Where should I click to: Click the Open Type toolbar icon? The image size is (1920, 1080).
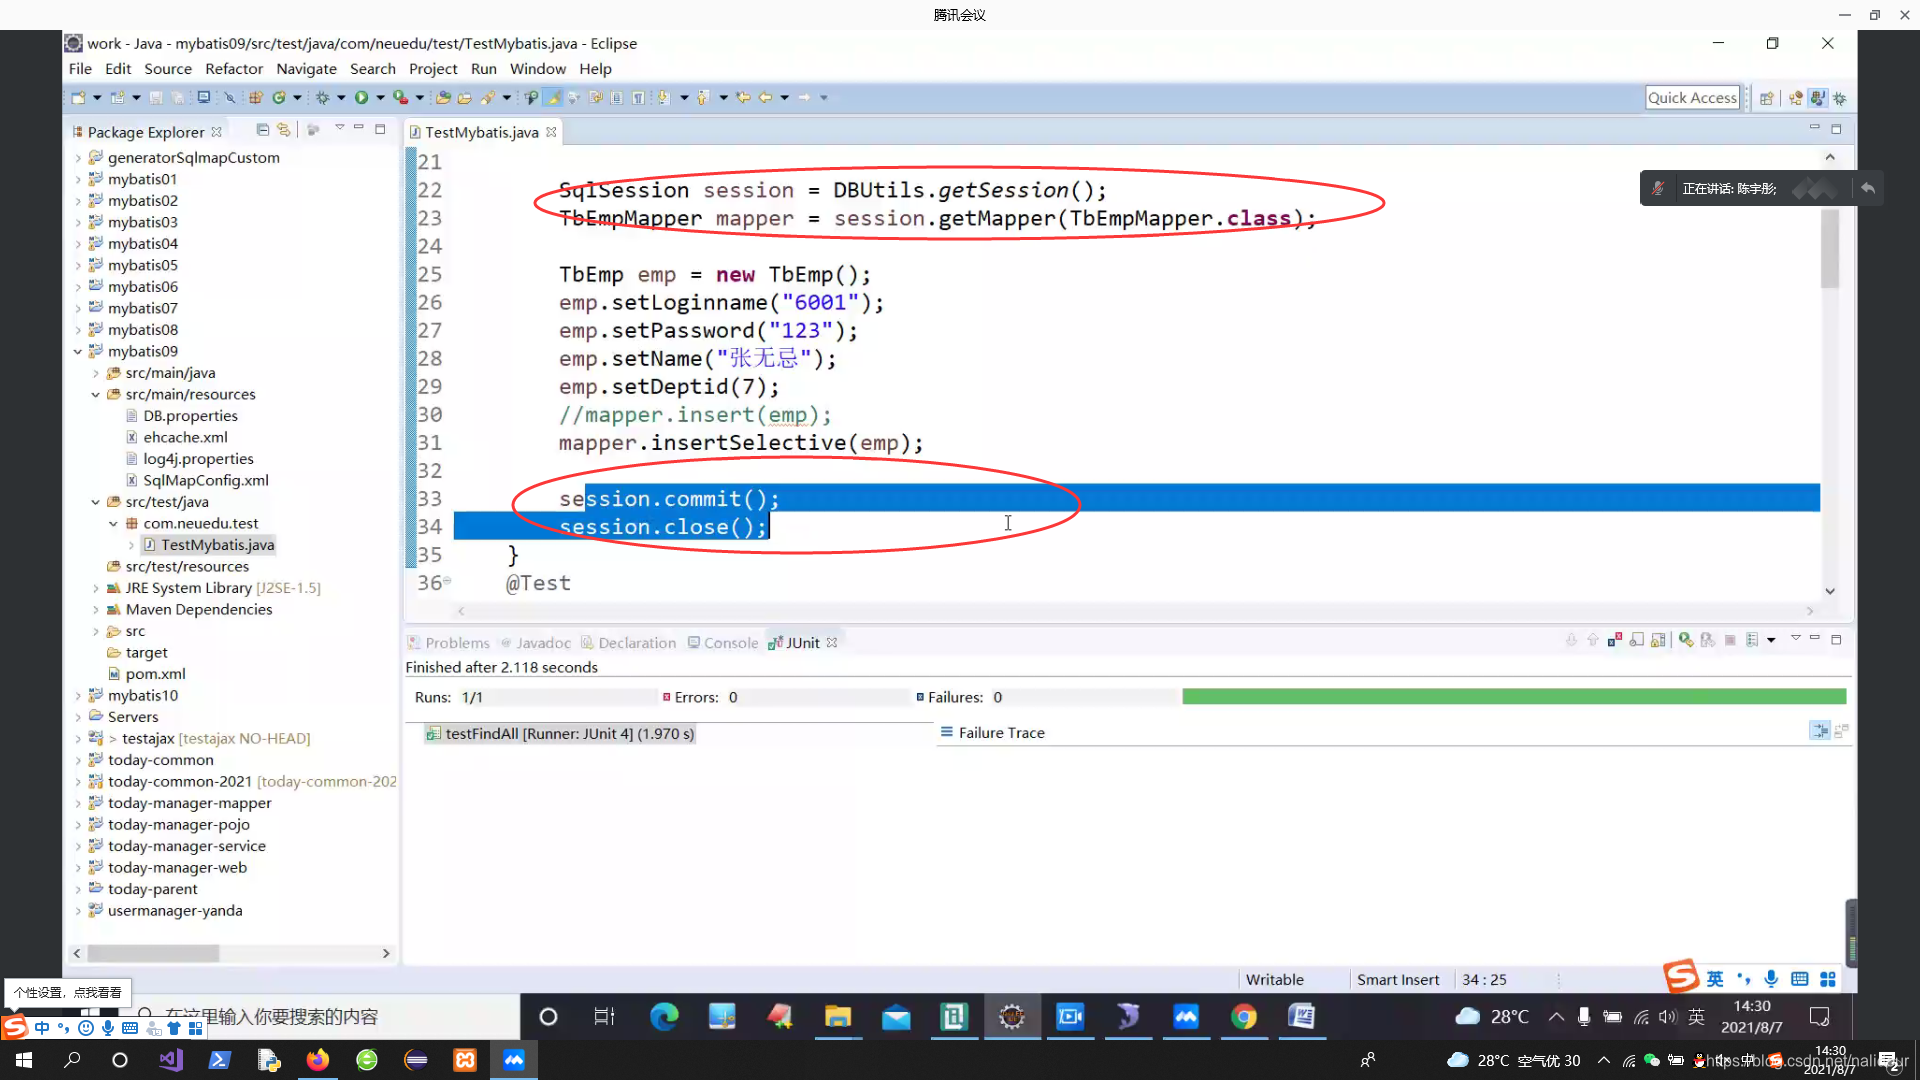pos(443,98)
